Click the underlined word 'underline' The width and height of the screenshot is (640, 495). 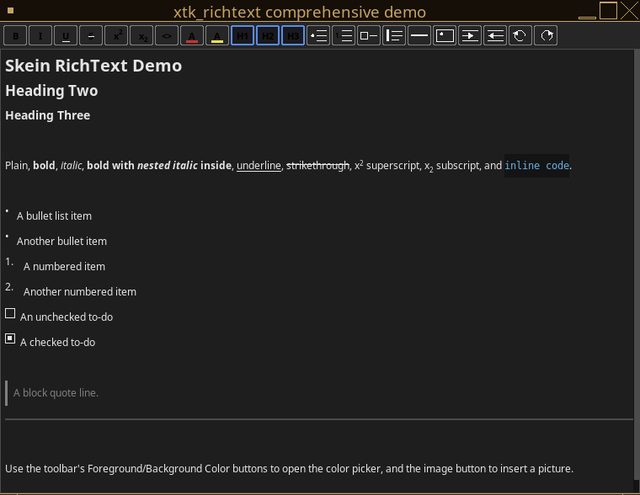(259, 166)
